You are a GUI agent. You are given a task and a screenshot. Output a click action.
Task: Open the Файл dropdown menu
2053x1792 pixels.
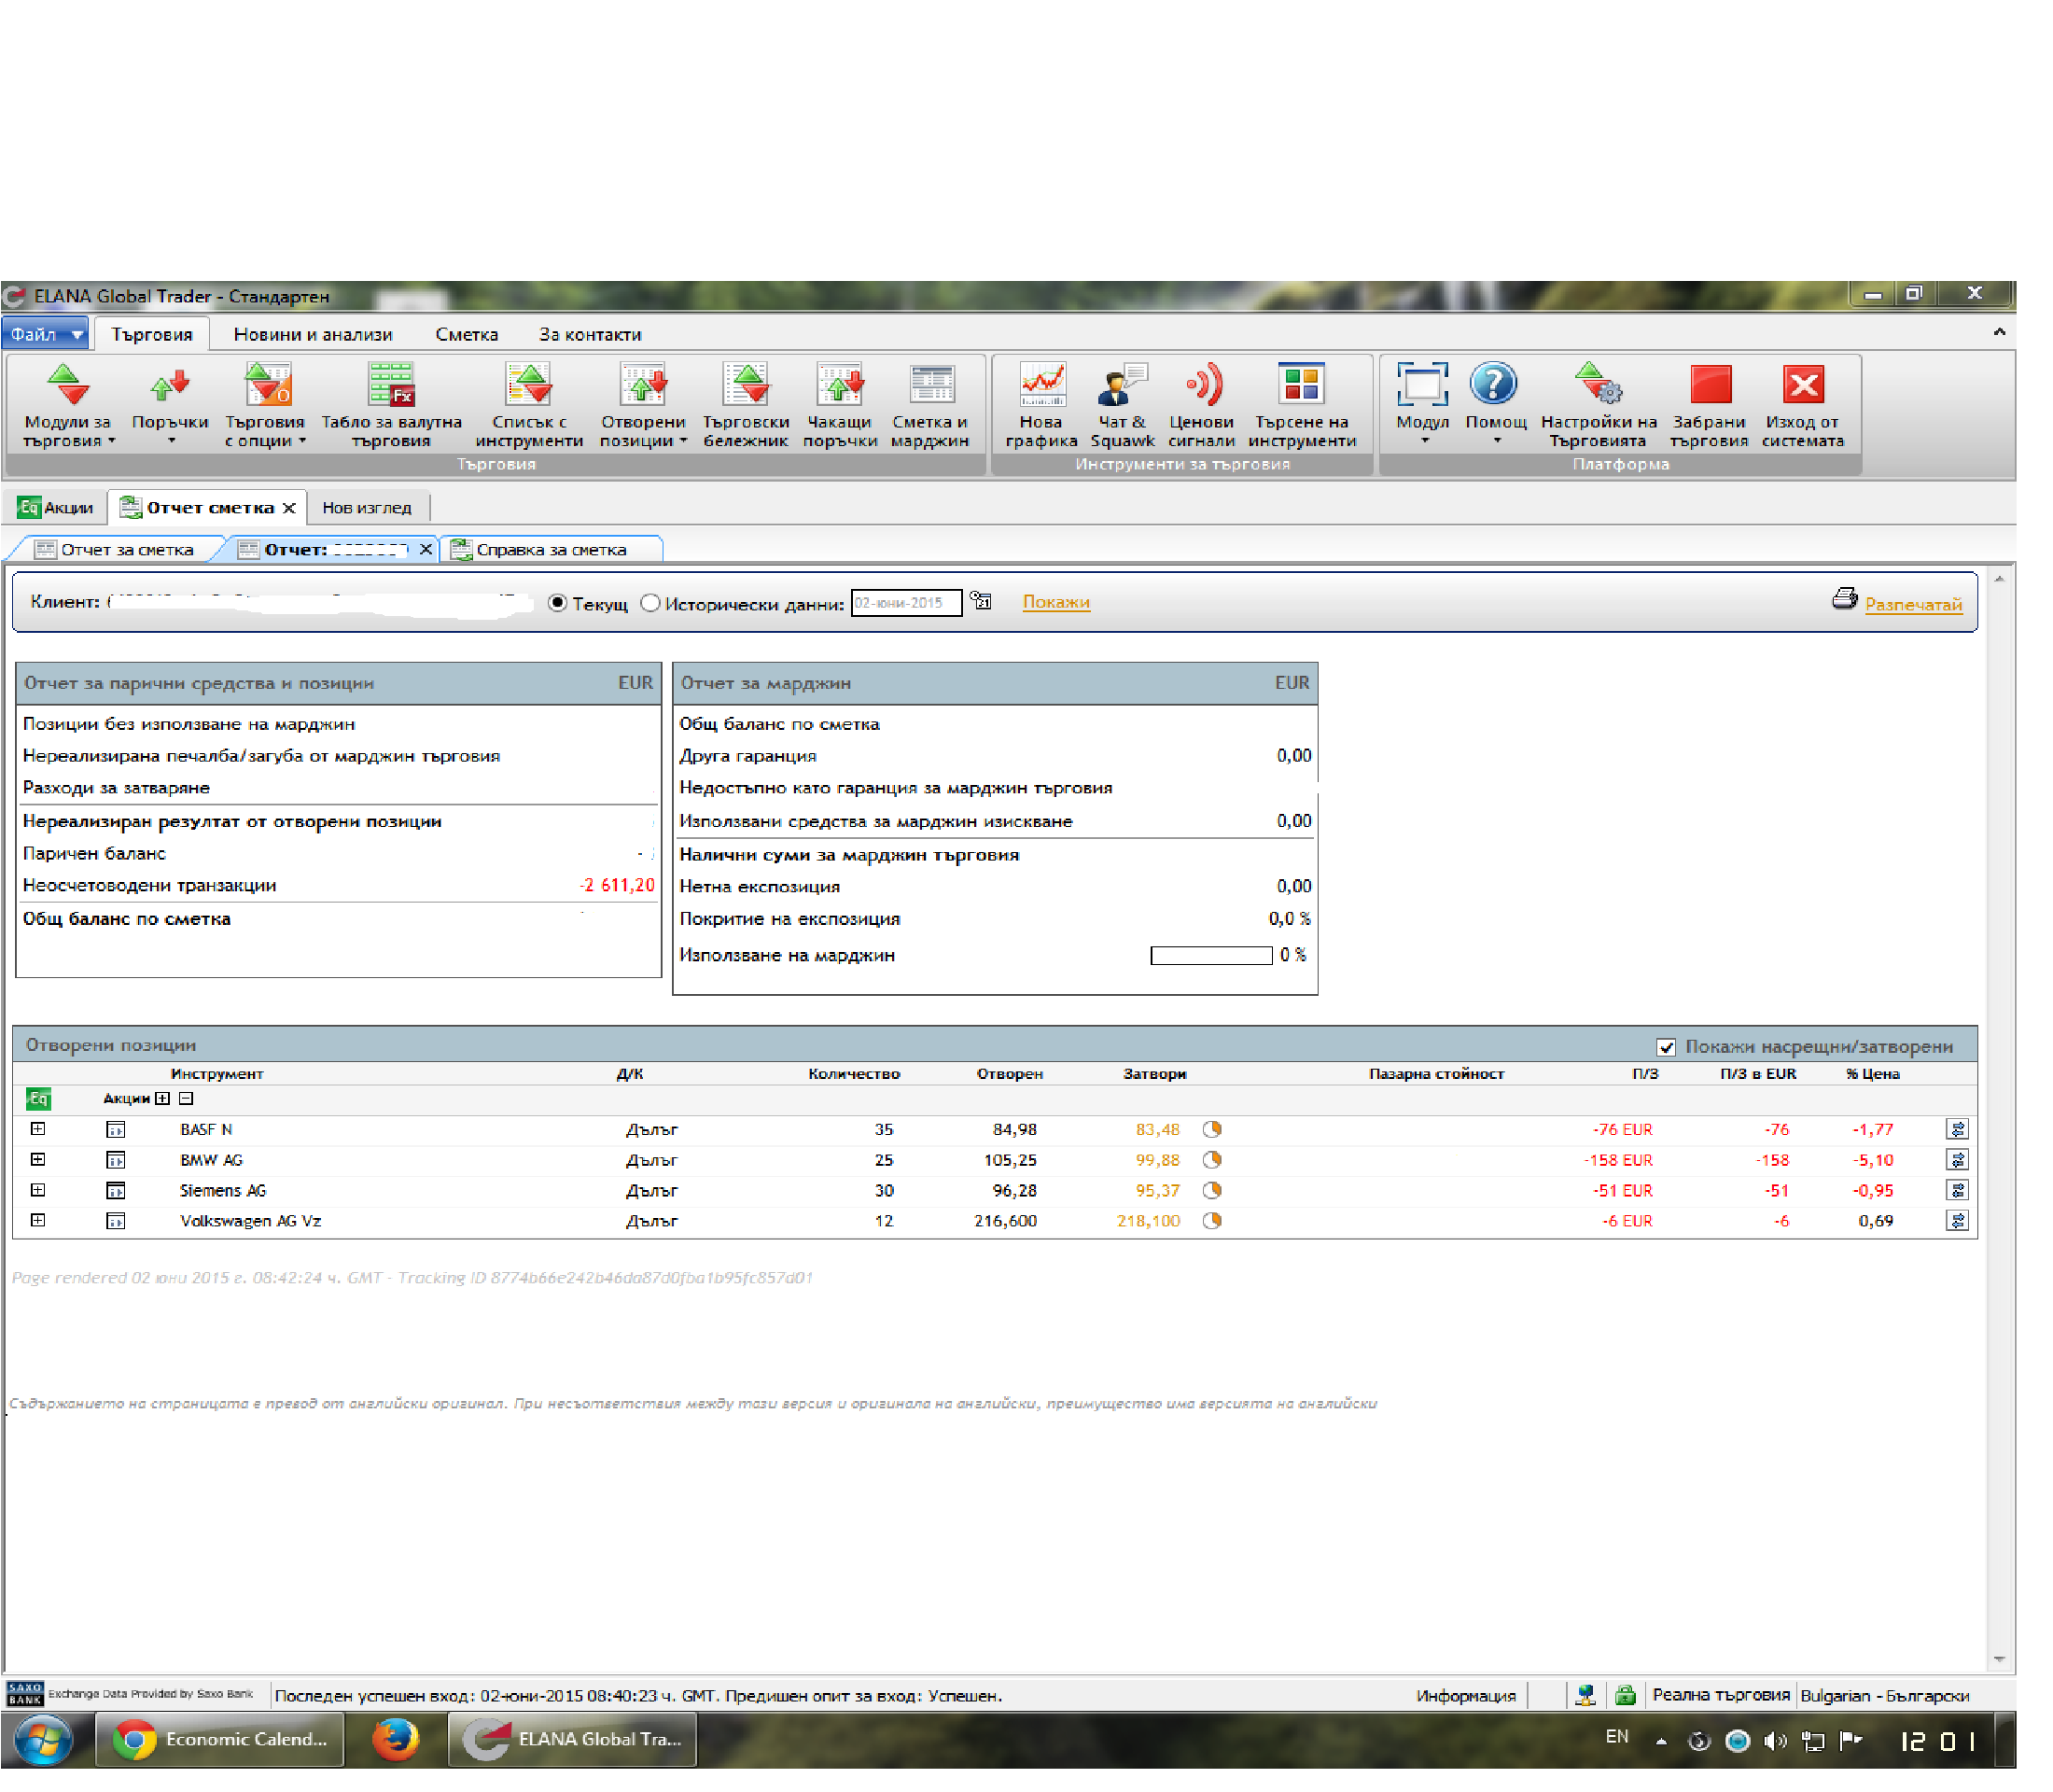pyautogui.click(x=46, y=334)
